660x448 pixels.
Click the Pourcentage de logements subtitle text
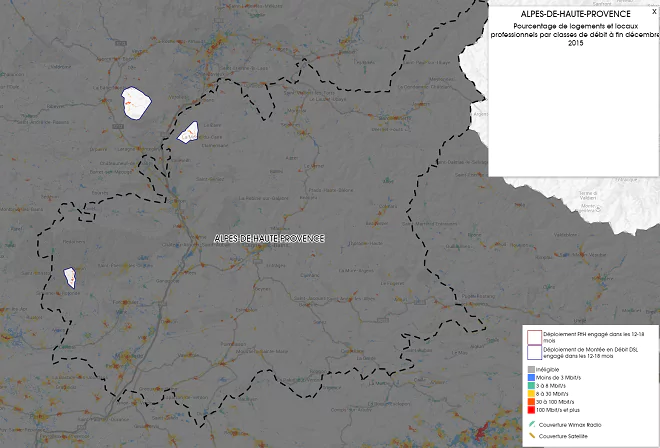pos(575,34)
